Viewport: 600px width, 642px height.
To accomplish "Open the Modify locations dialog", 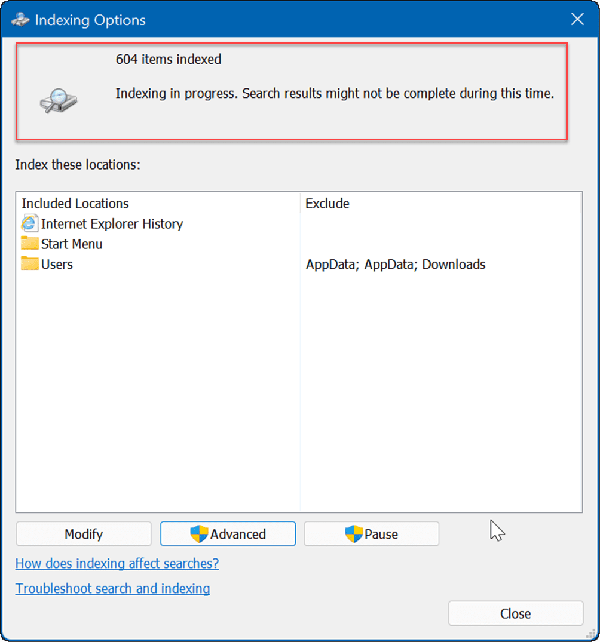I will coord(84,534).
